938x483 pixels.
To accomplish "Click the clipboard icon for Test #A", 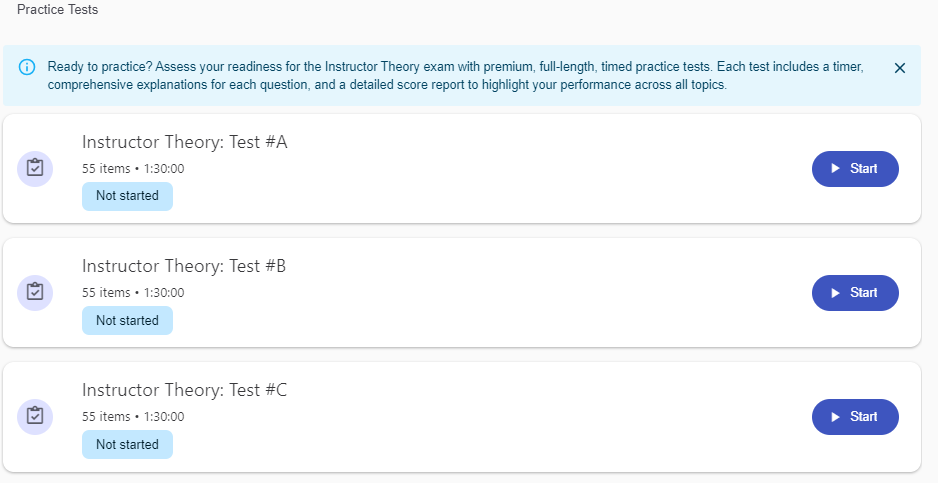I will [x=35, y=168].
